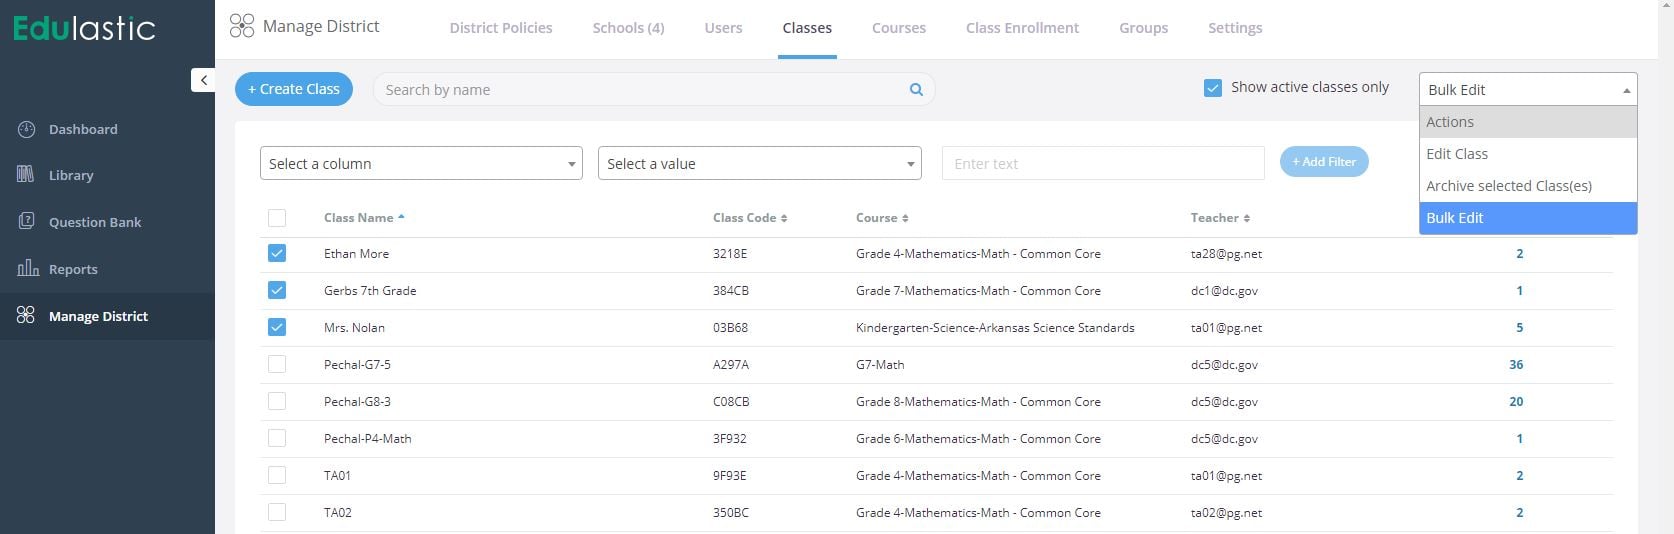Open Dashboard from the sidebar icon
The width and height of the screenshot is (1674, 534).
coord(26,129)
